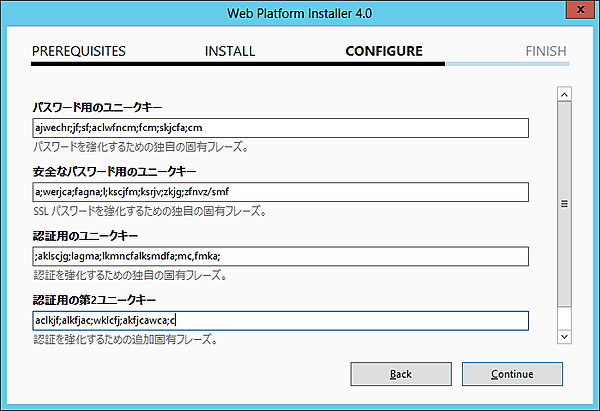Click the vertical scrollbar thumb
Screen dimensions: 600x411
point(564,203)
